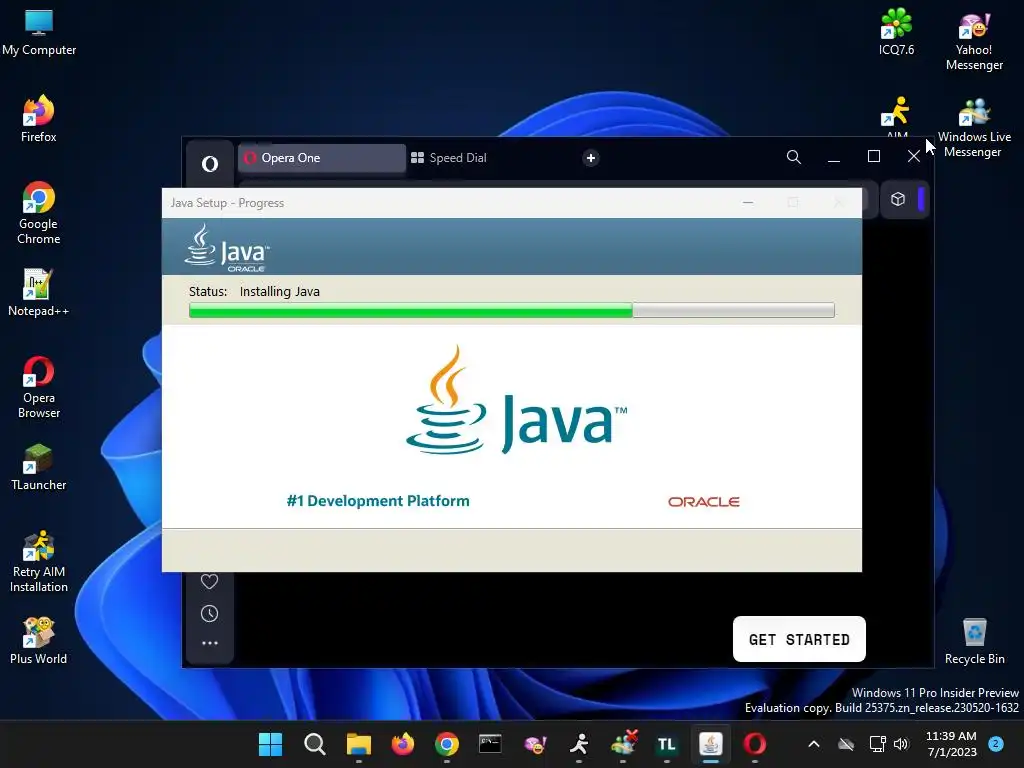Maximize the Opera browser window
The height and width of the screenshot is (768, 1024).
click(x=873, y=157)
